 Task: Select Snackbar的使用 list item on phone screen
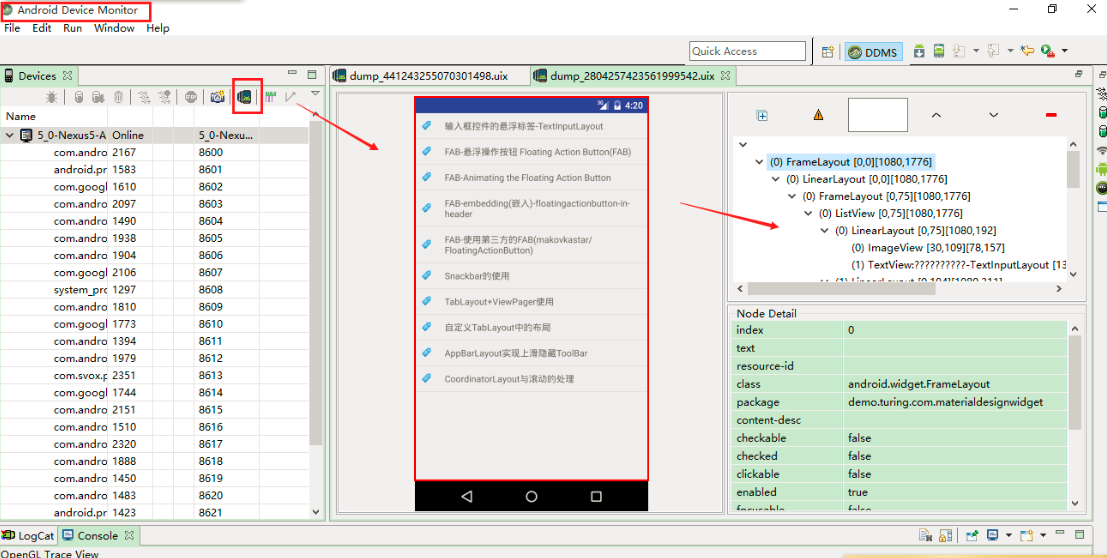click(477, 276)
